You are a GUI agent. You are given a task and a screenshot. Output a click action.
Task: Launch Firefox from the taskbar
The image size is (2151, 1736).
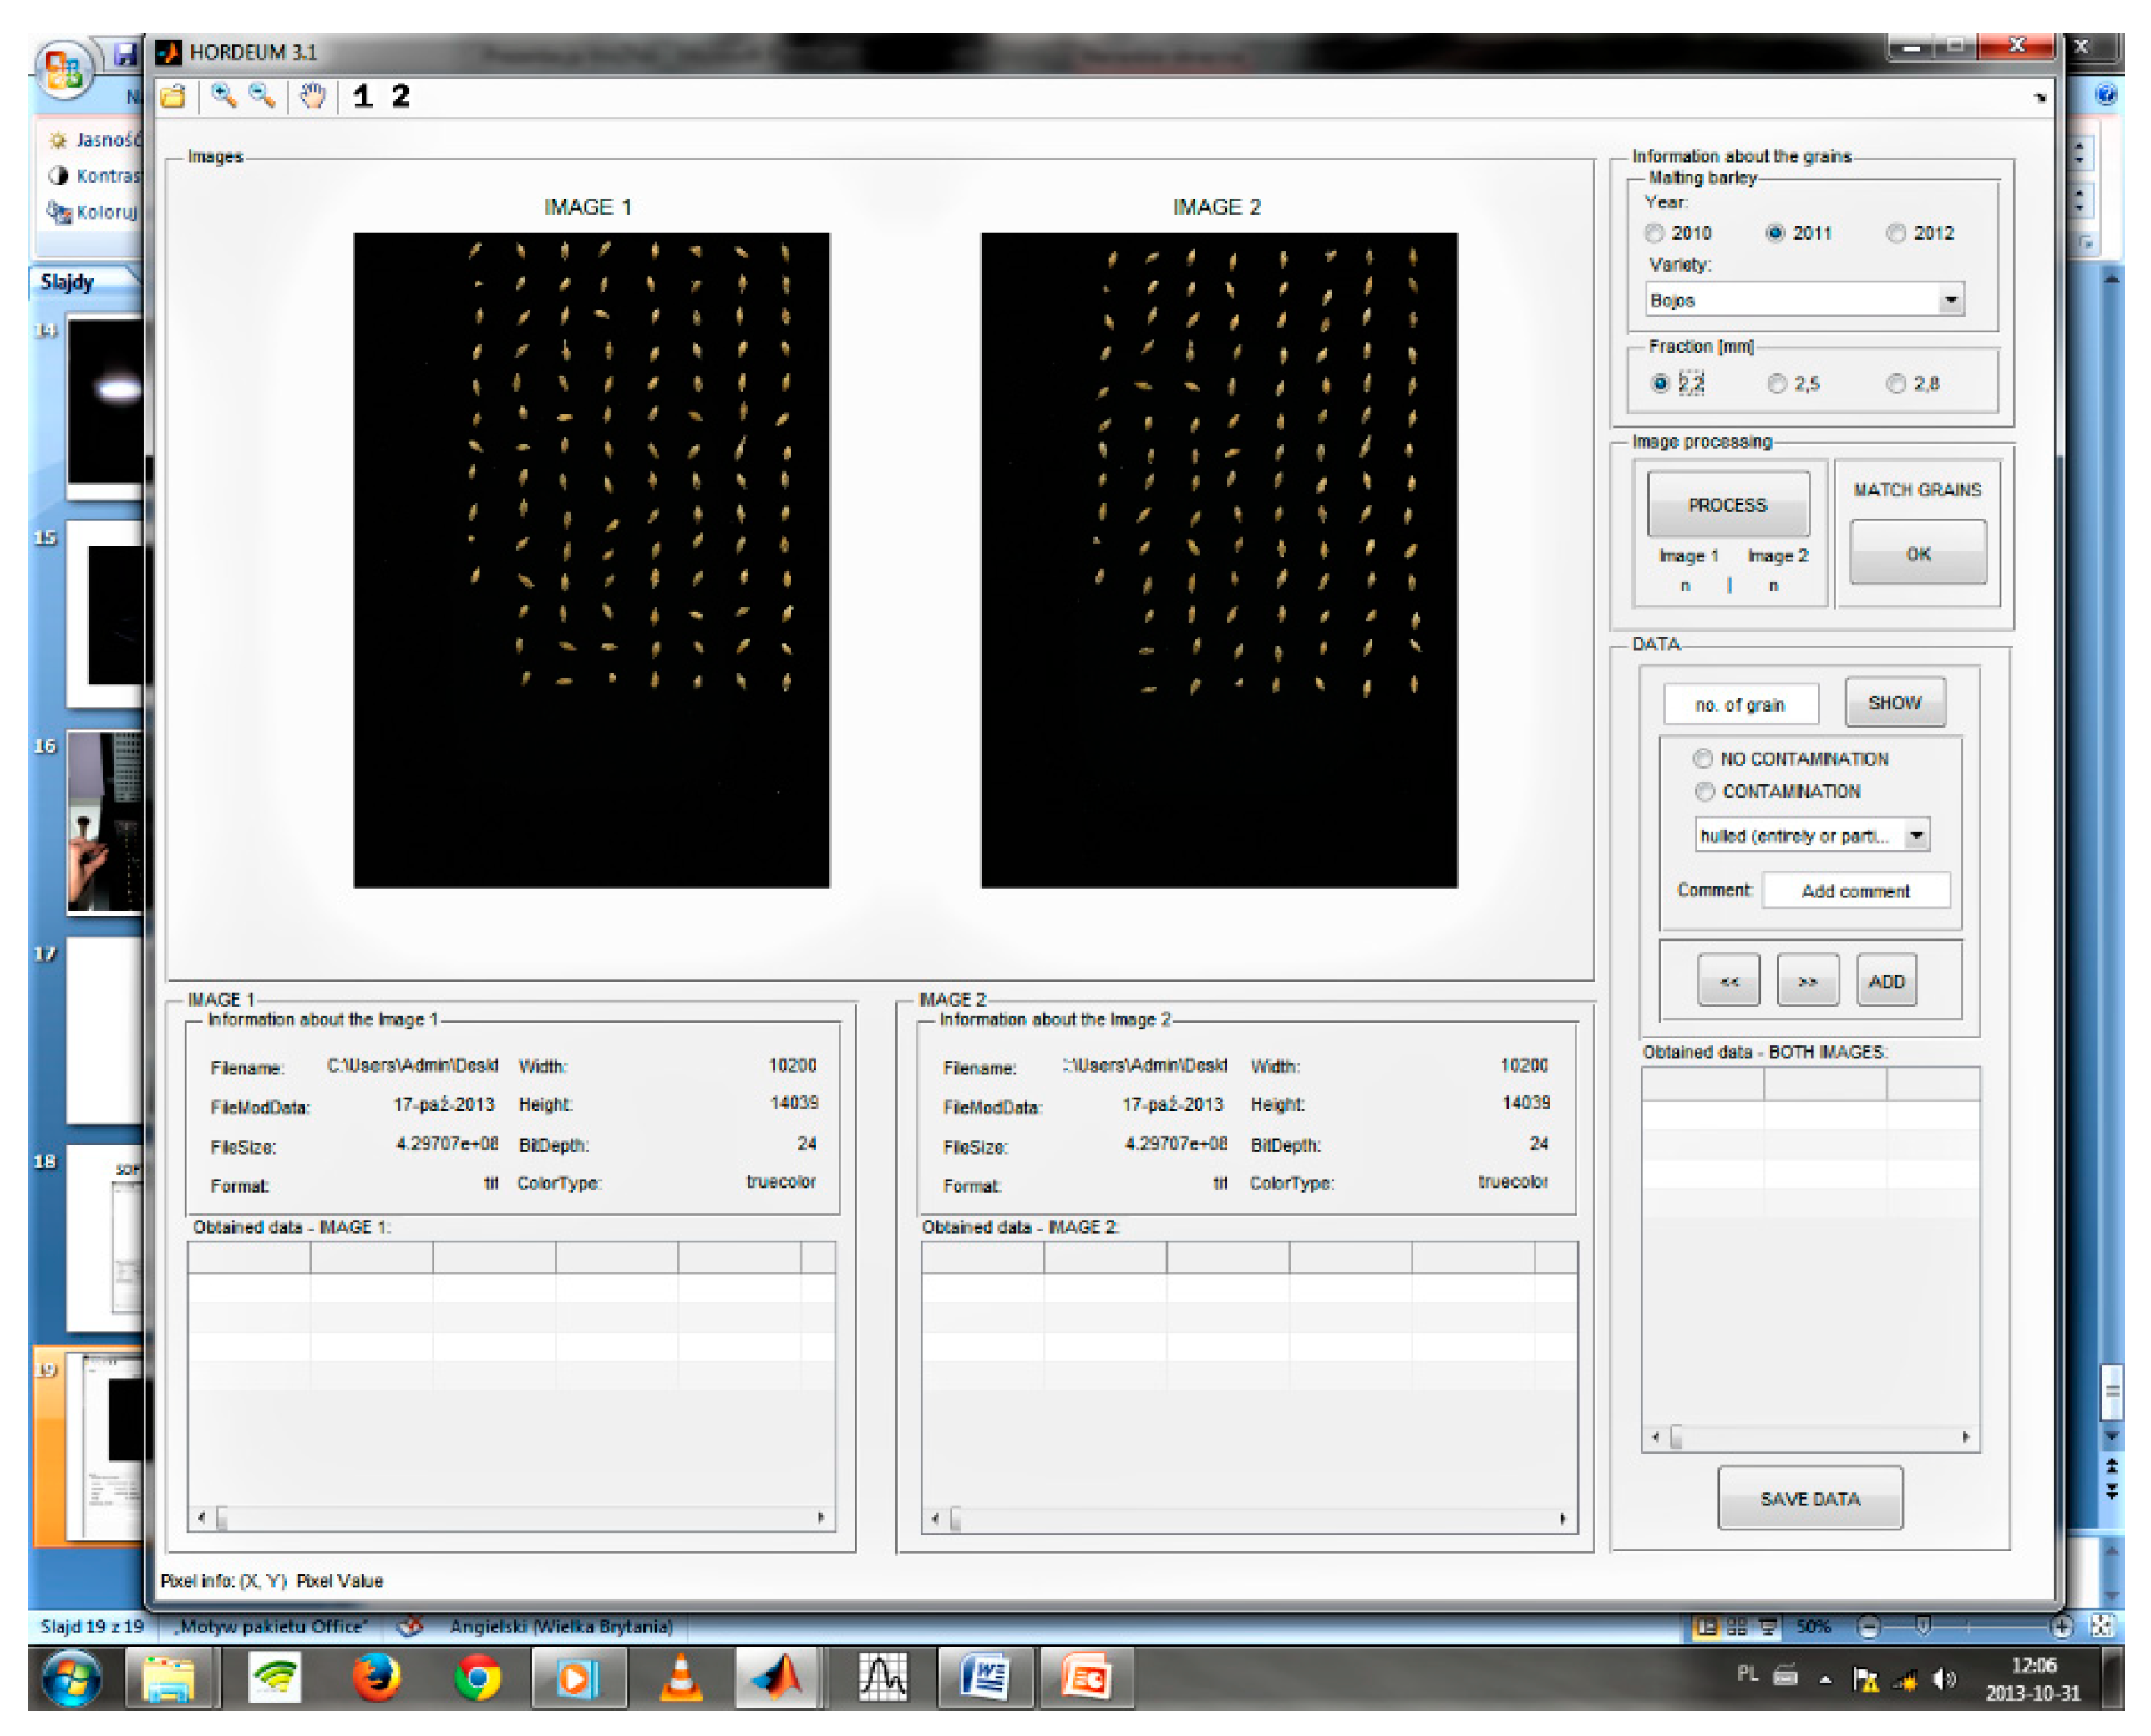(x=377, y=1678)
